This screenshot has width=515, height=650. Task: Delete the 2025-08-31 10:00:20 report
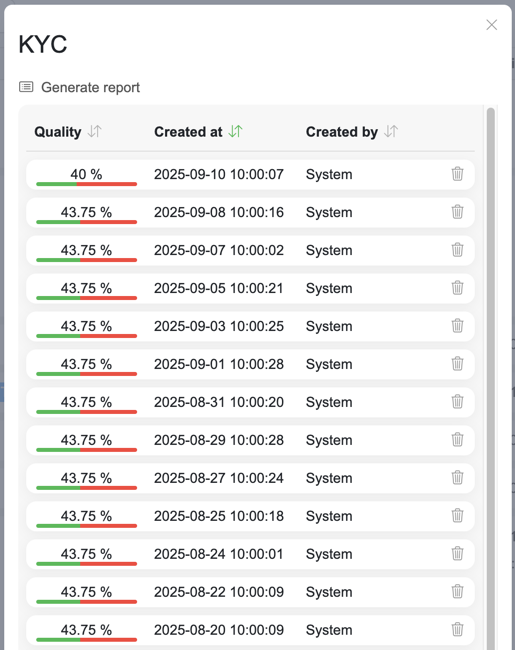pyautogui.click(x=457, y=402)
